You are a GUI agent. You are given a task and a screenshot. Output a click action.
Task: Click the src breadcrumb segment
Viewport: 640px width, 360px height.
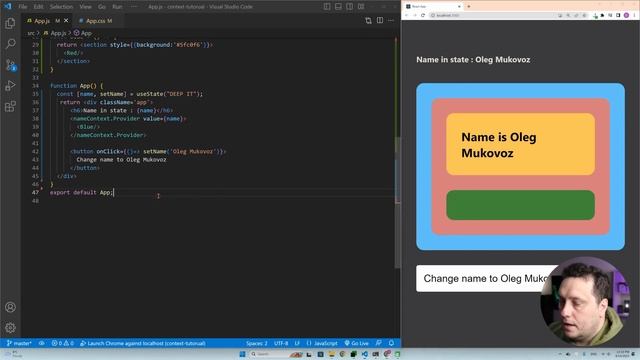coord(31,33)
